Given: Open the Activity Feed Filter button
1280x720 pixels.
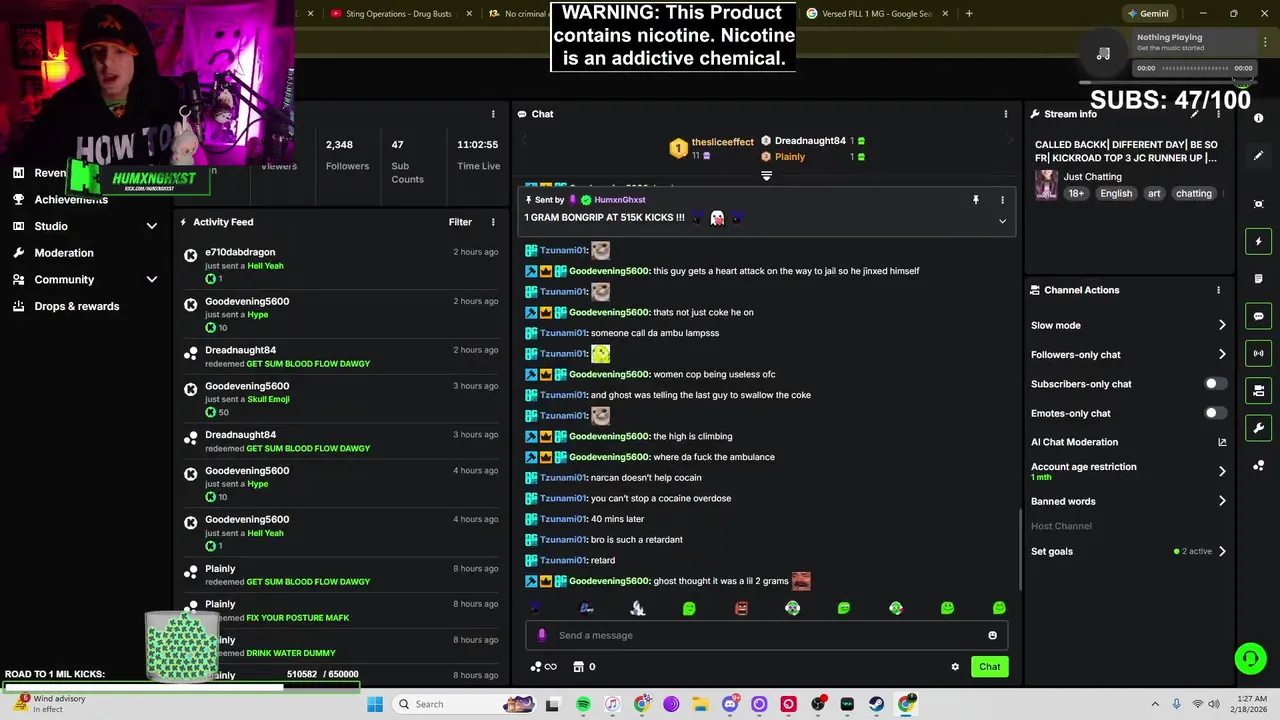Looking at the screenshot, I should pos(460,222).
